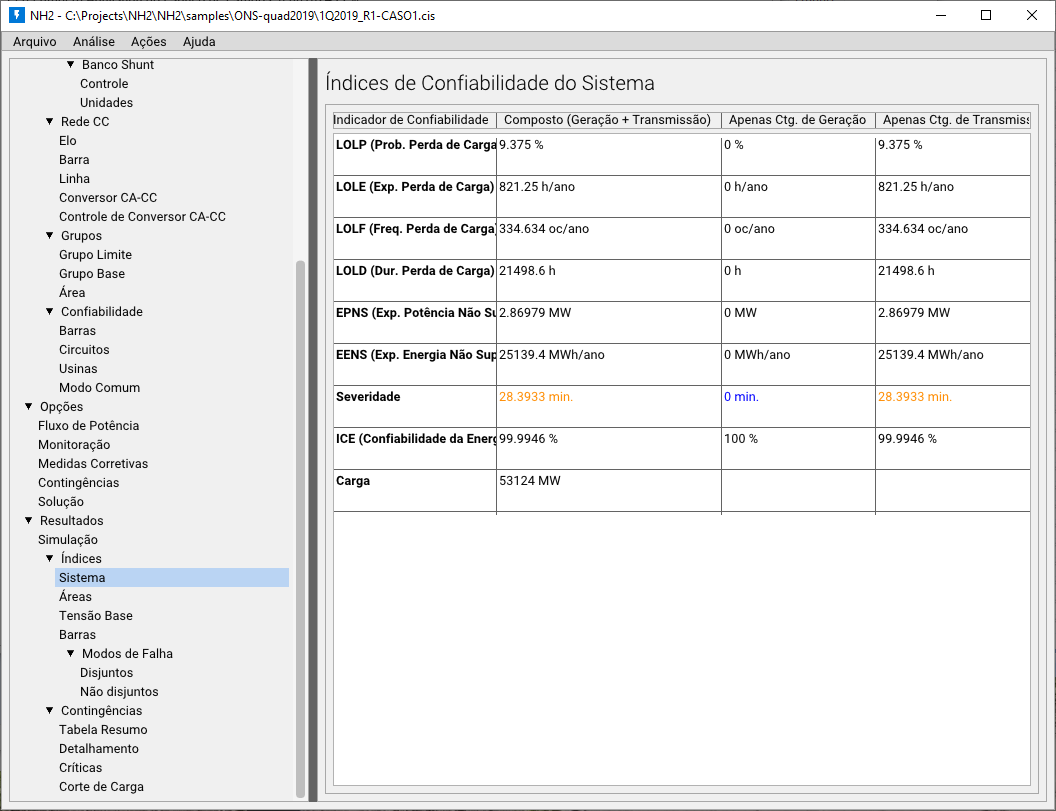Select the ICE 100 % cell
1056x811 pixels.
(x=798, y=449)
